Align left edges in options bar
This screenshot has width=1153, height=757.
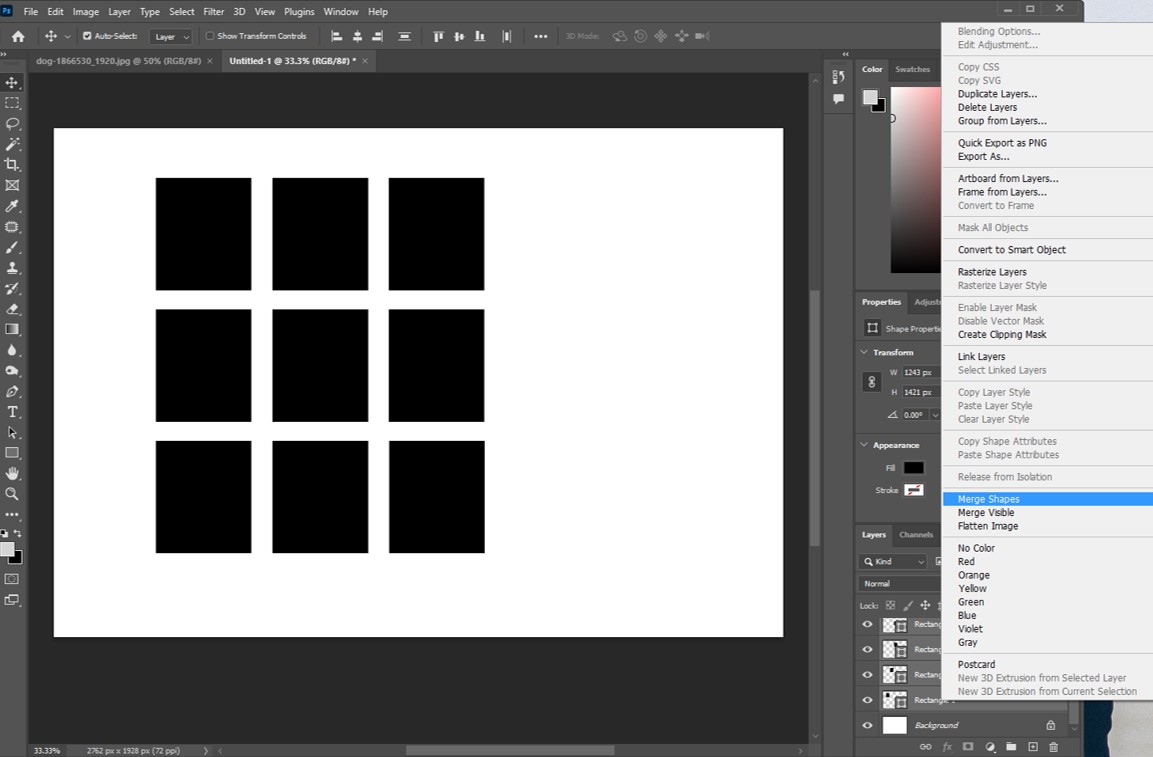[337, 36]
